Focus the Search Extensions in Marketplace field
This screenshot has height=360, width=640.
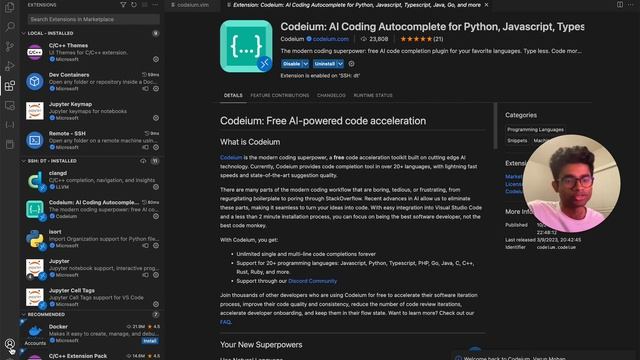(x=93, y=19)
